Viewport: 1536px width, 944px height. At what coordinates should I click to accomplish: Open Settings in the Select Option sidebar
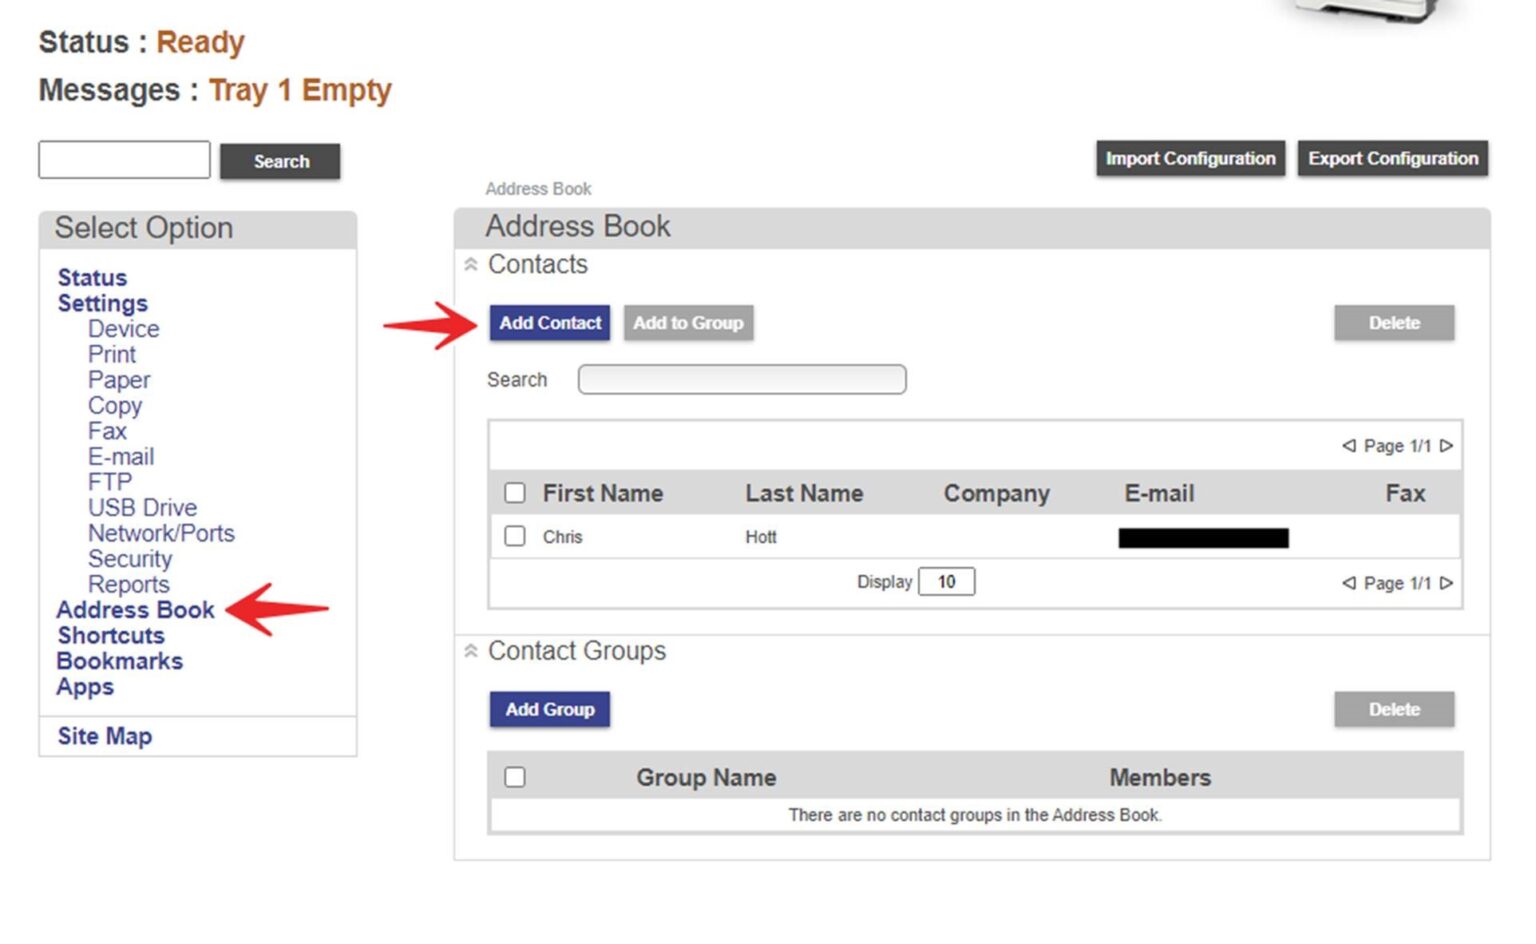tap(103, 303)
